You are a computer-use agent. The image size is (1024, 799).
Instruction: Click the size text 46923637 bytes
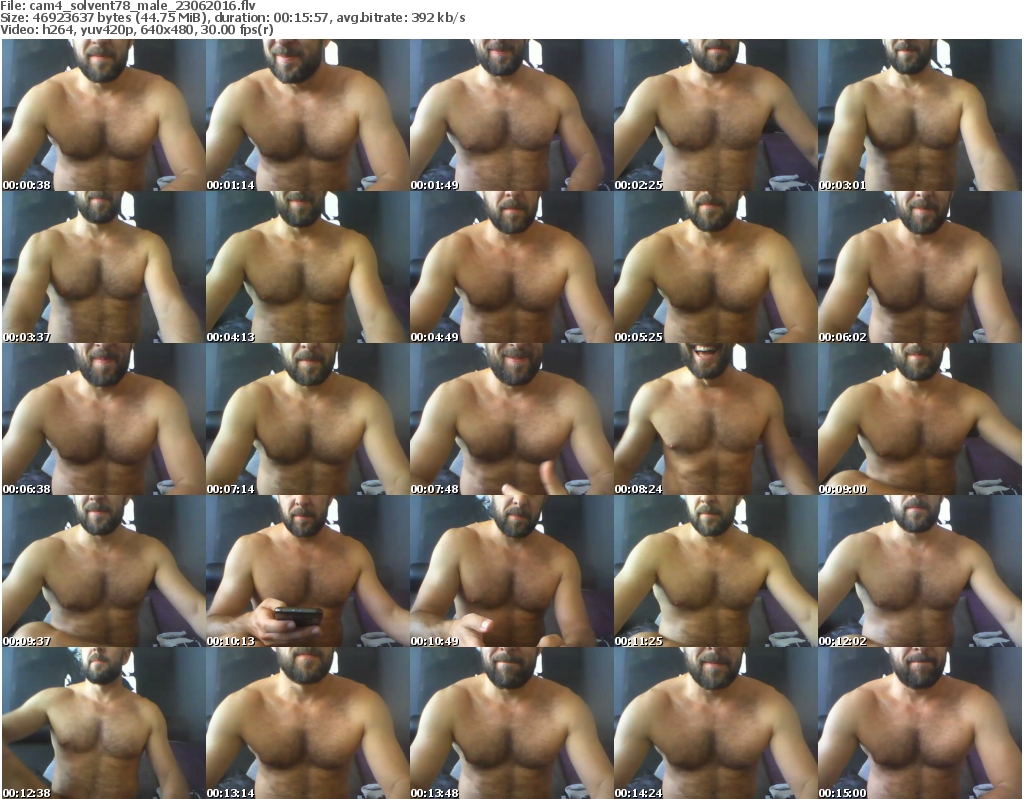[x=82, y=18]
